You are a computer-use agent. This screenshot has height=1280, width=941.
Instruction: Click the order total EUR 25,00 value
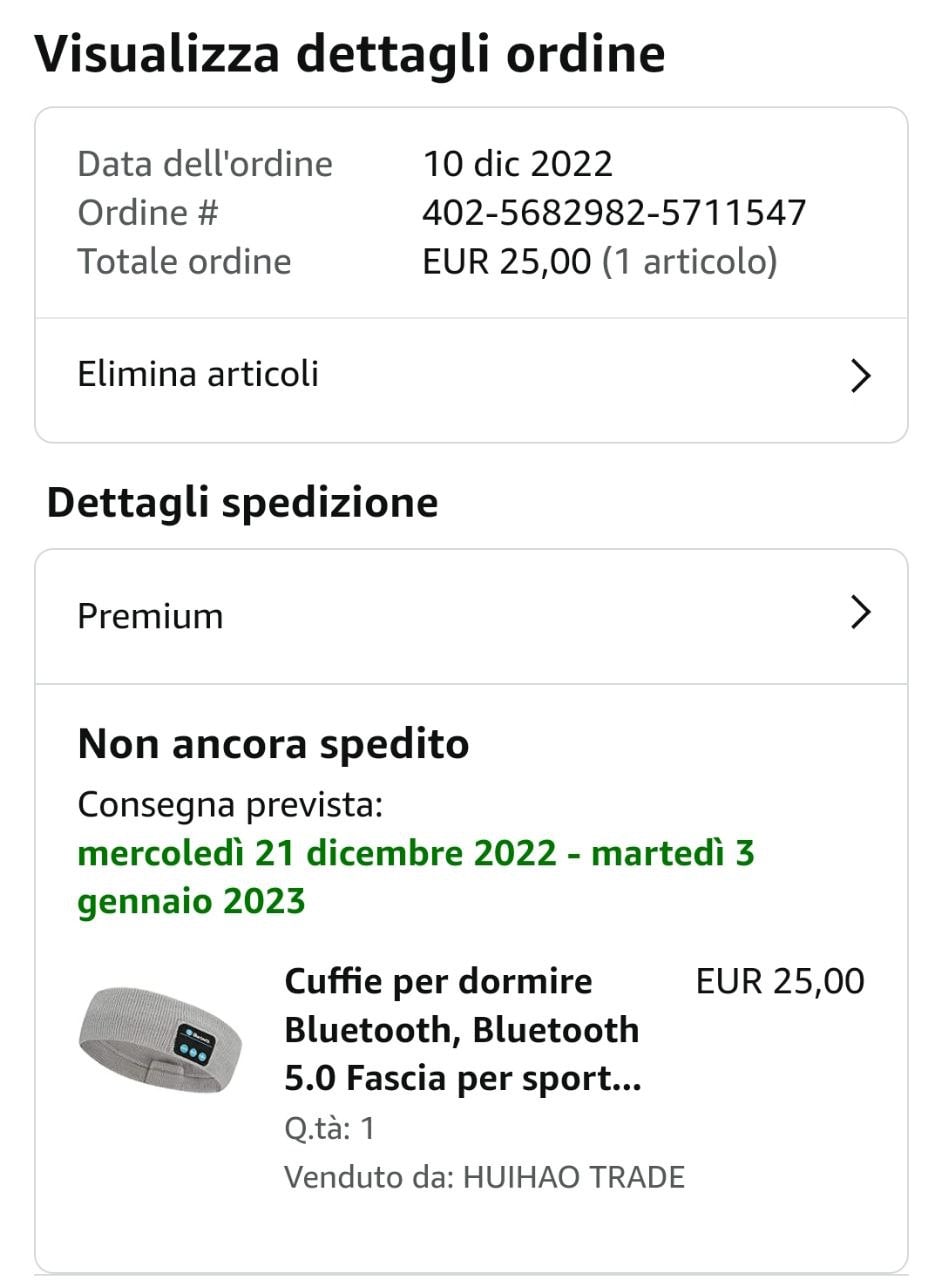[x=507, y=262]
